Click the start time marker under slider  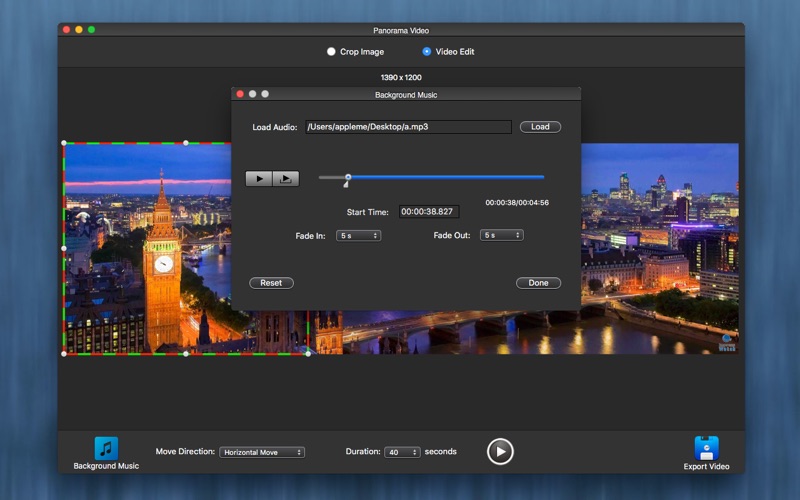pyautogui.click(x=346, y=185)
